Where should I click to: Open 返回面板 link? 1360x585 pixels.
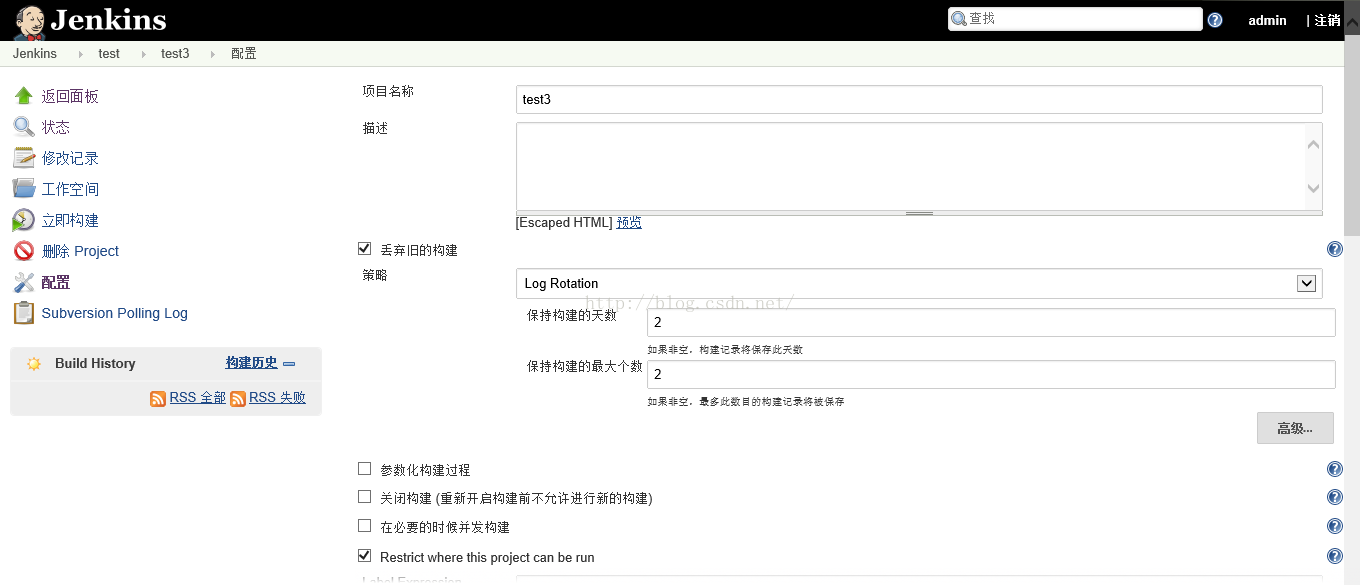click(70, 97)
